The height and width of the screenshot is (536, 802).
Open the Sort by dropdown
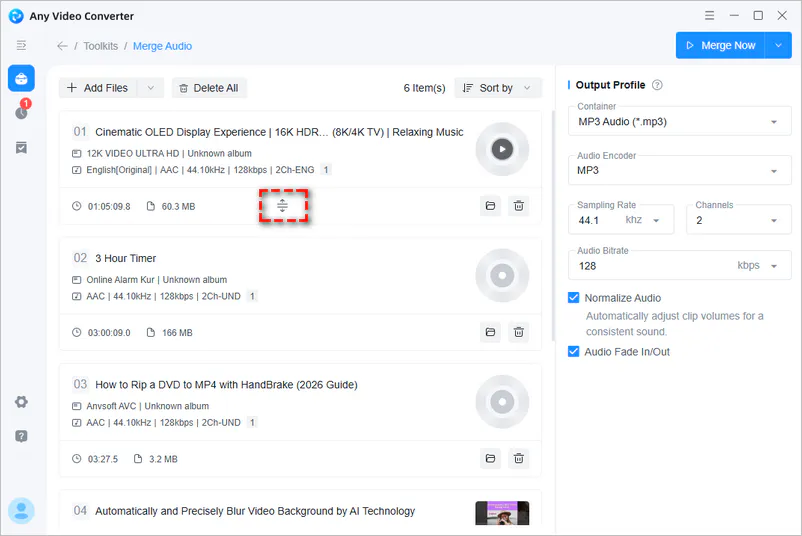click(x=498, y=88)
